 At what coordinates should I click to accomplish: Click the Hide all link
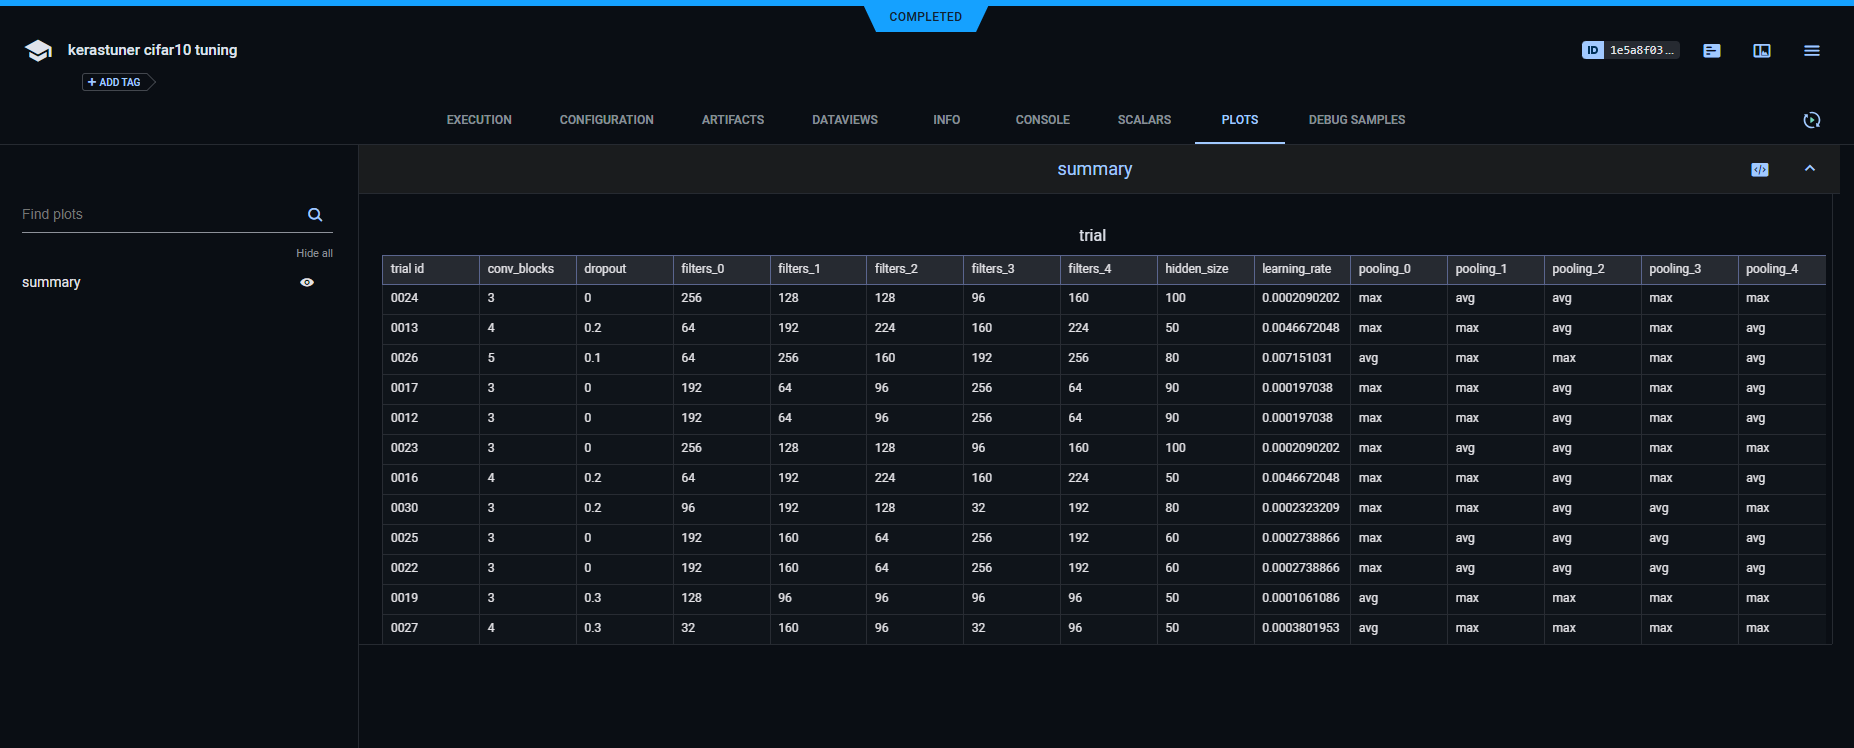click(314, 254)
